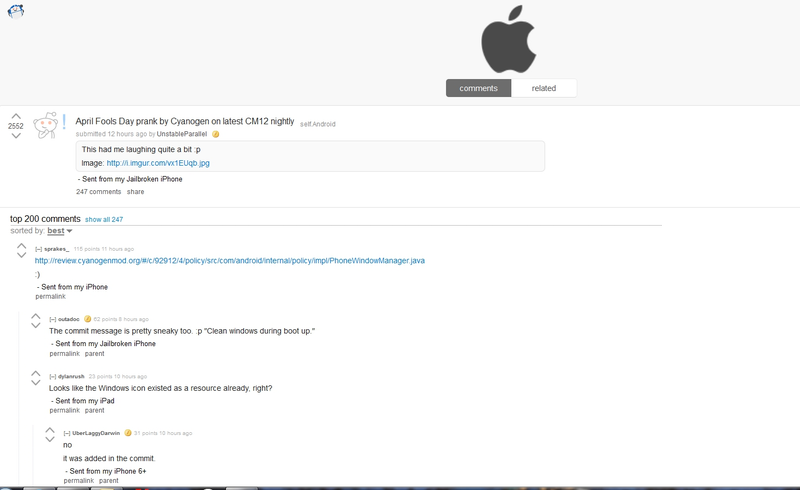800x490 pixels.
Task: Open the imgur image link vx1EUqb.jpg
Action: [158, 163]
